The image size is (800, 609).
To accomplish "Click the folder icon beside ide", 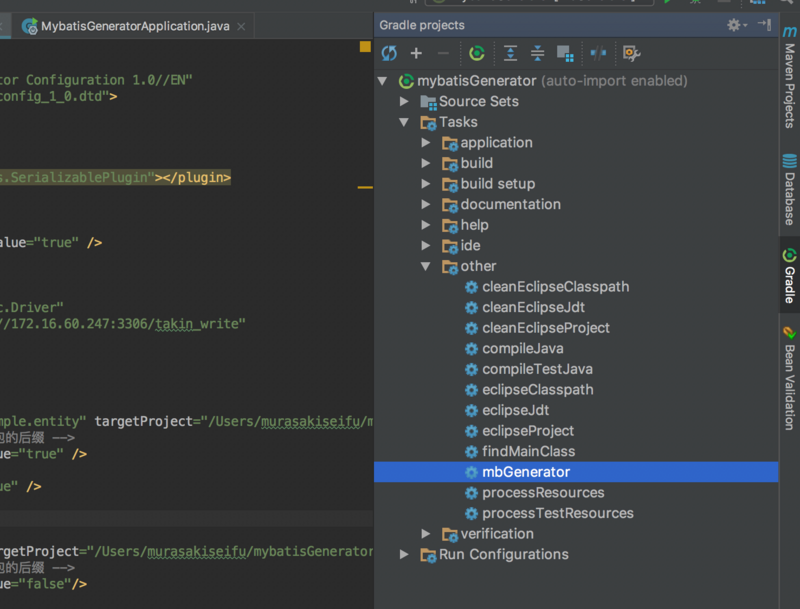I will 449,246.
